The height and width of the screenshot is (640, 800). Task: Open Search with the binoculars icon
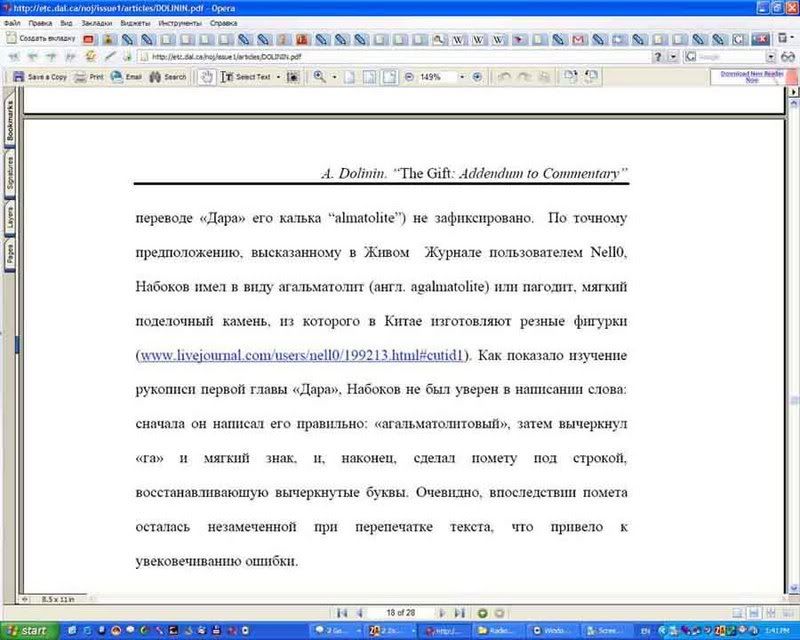click(168, 77)
